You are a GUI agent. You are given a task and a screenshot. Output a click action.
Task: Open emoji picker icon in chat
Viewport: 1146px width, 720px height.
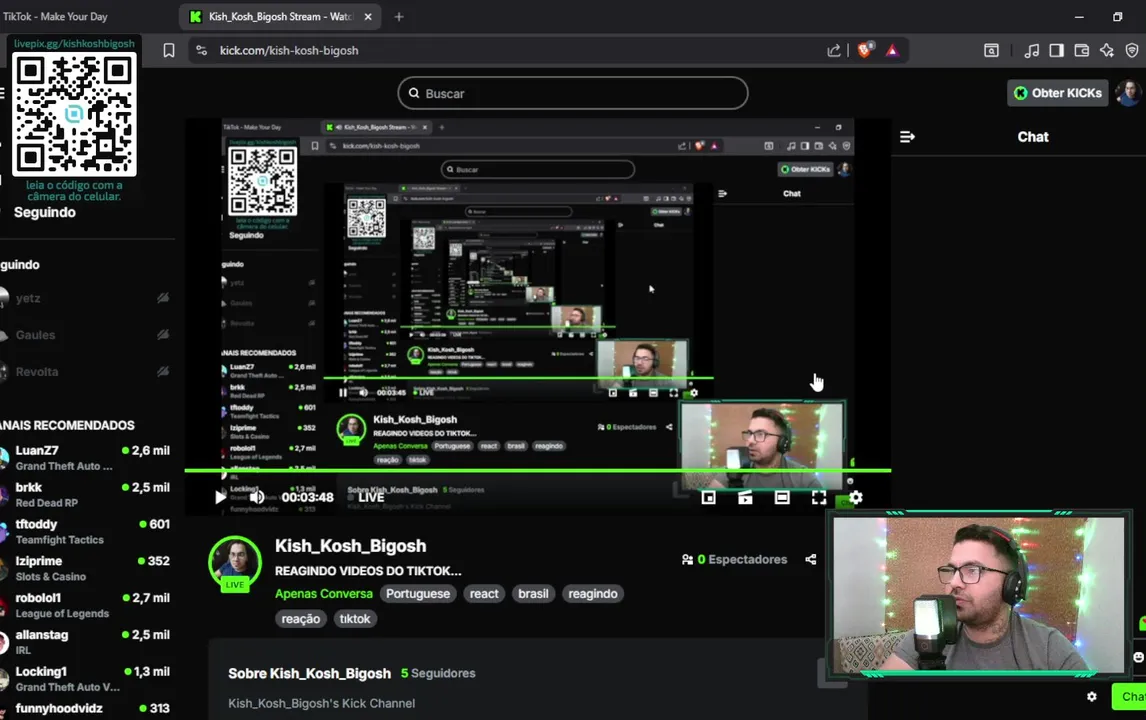(1139, 656)
